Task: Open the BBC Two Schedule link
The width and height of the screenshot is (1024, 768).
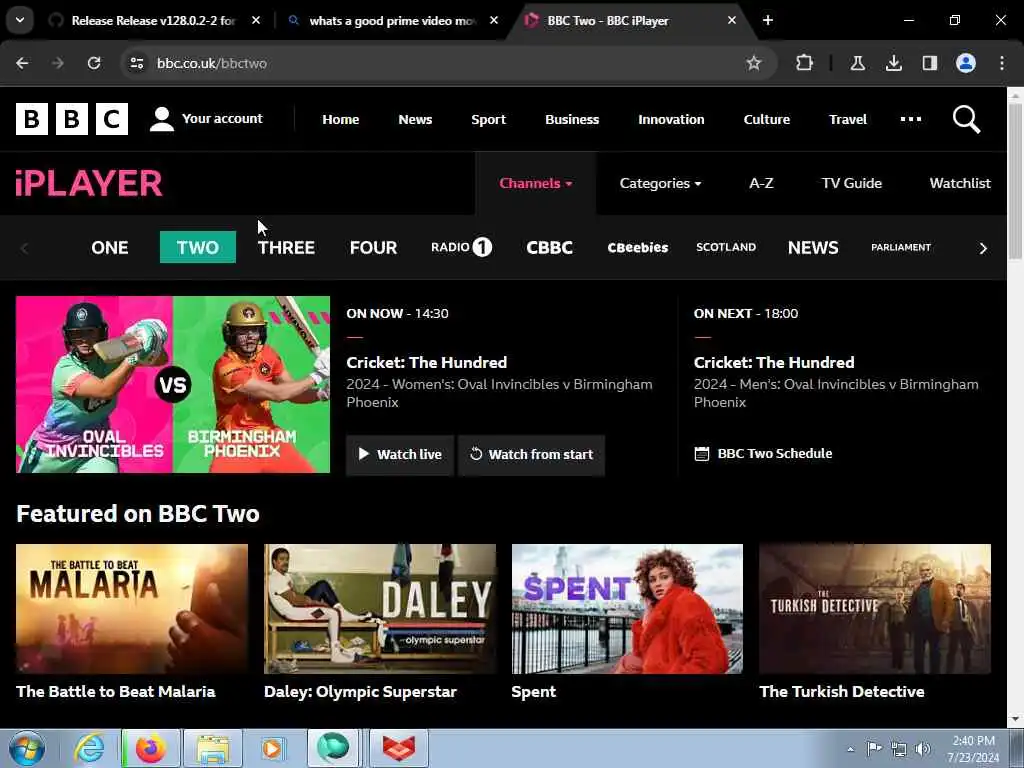Action: [763, 453]
